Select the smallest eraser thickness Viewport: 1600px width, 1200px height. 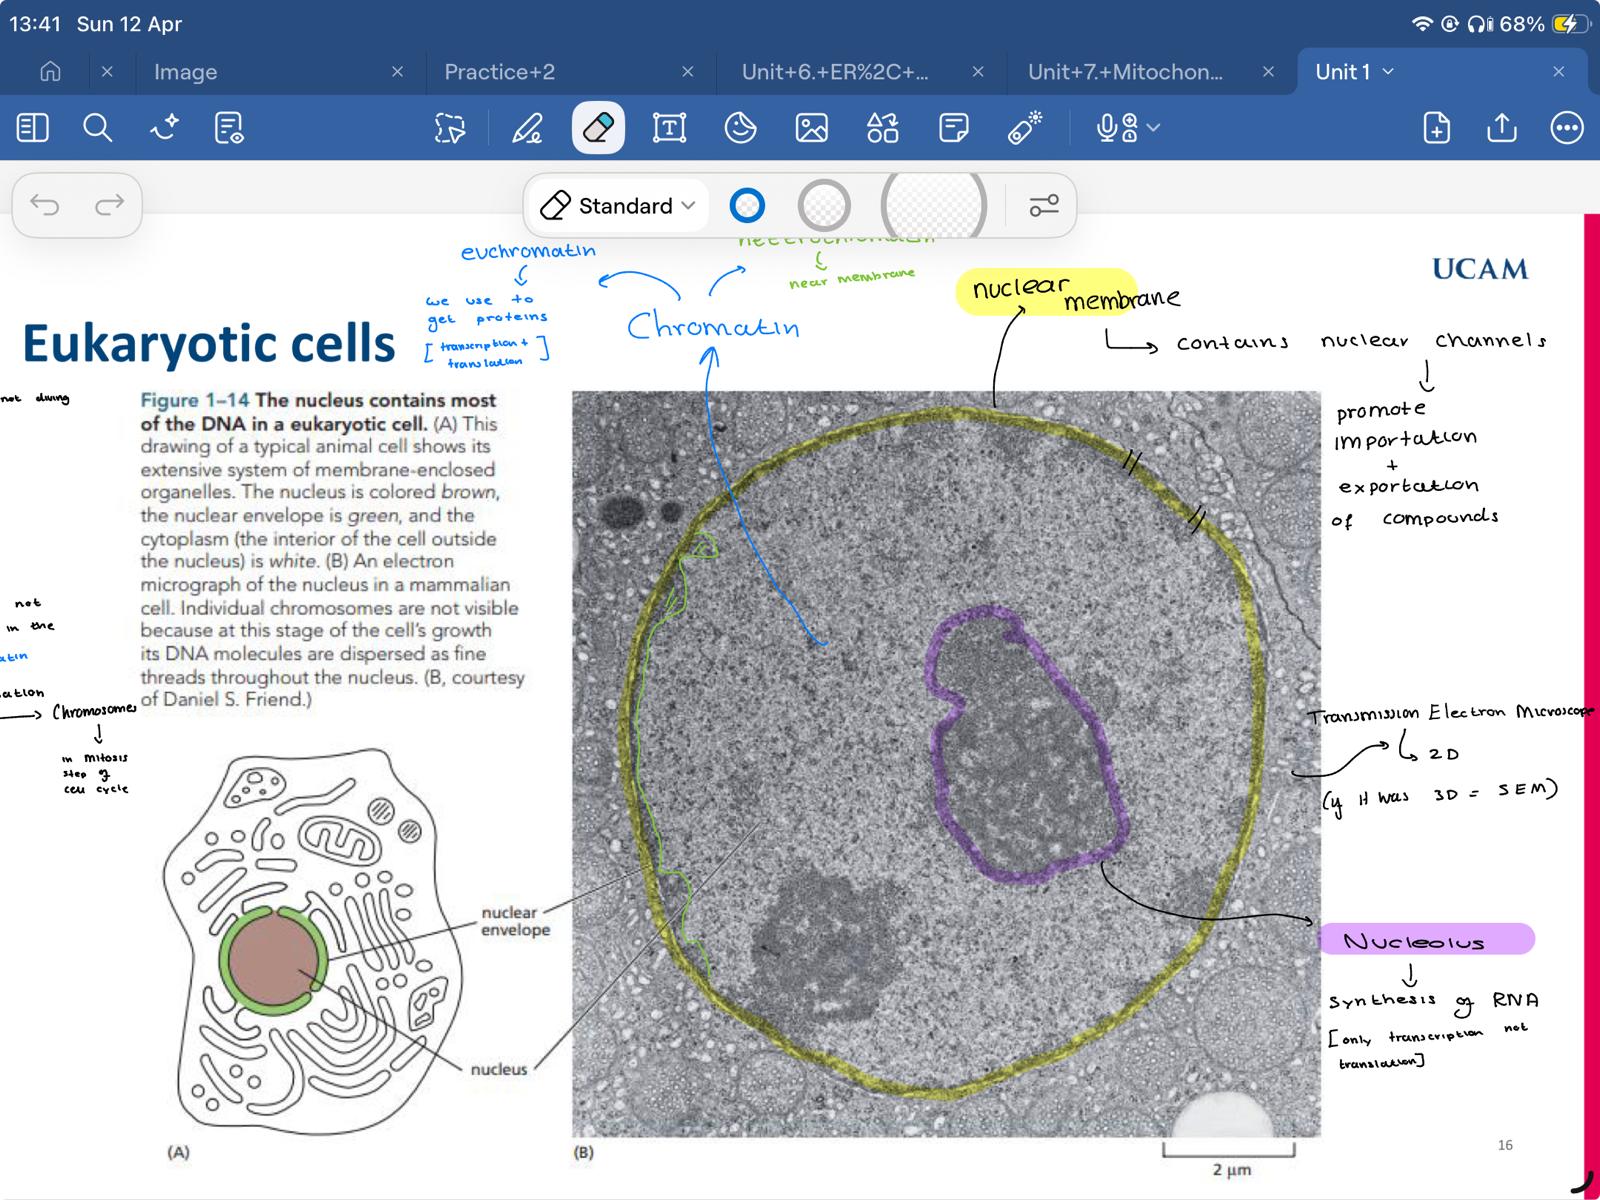pos(746,205)
